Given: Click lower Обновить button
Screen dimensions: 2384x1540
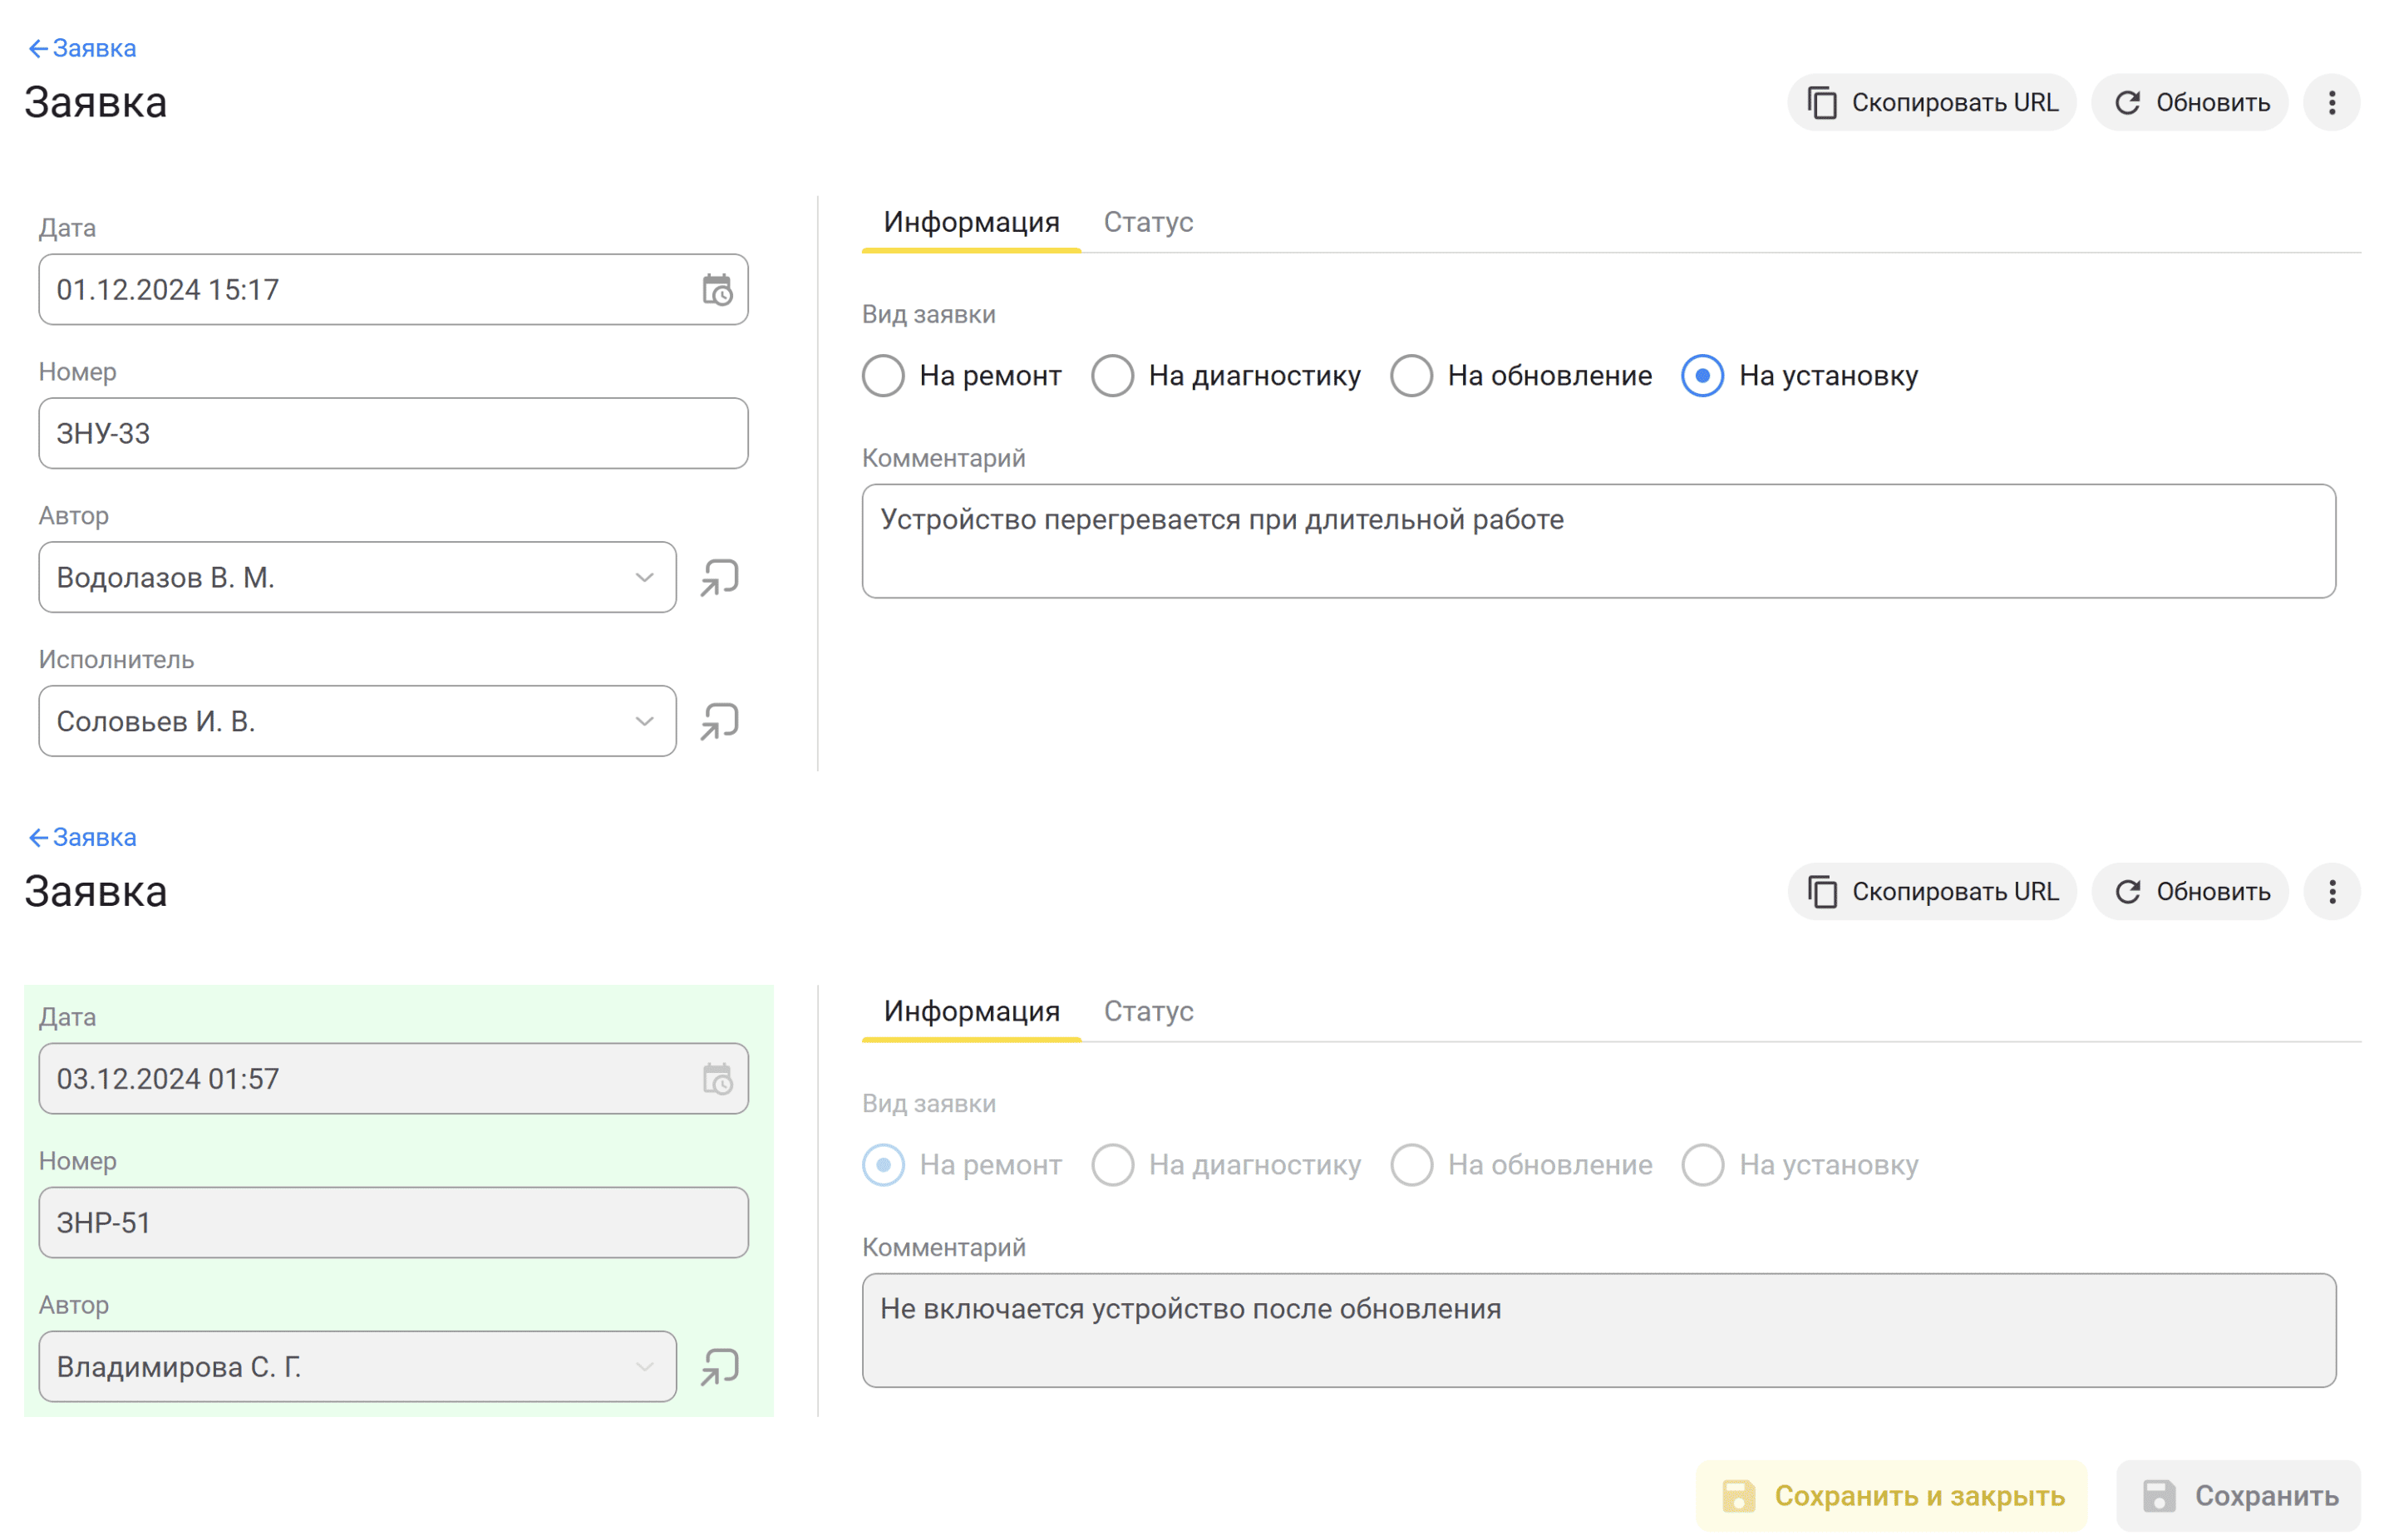Looking at the screenshot, I should click(2190, 892).
